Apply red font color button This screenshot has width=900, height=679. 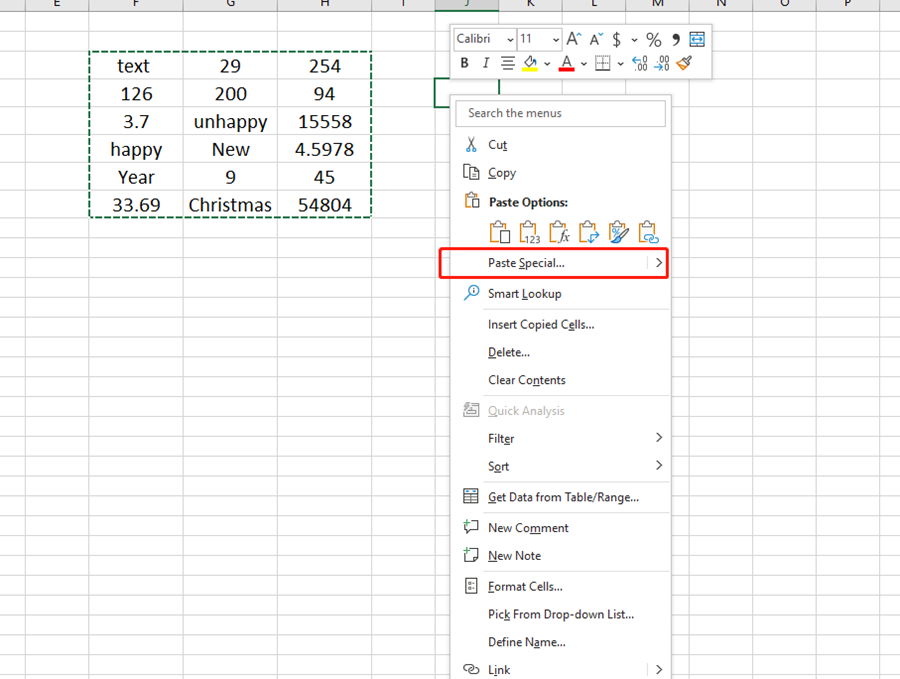(567, 63)
